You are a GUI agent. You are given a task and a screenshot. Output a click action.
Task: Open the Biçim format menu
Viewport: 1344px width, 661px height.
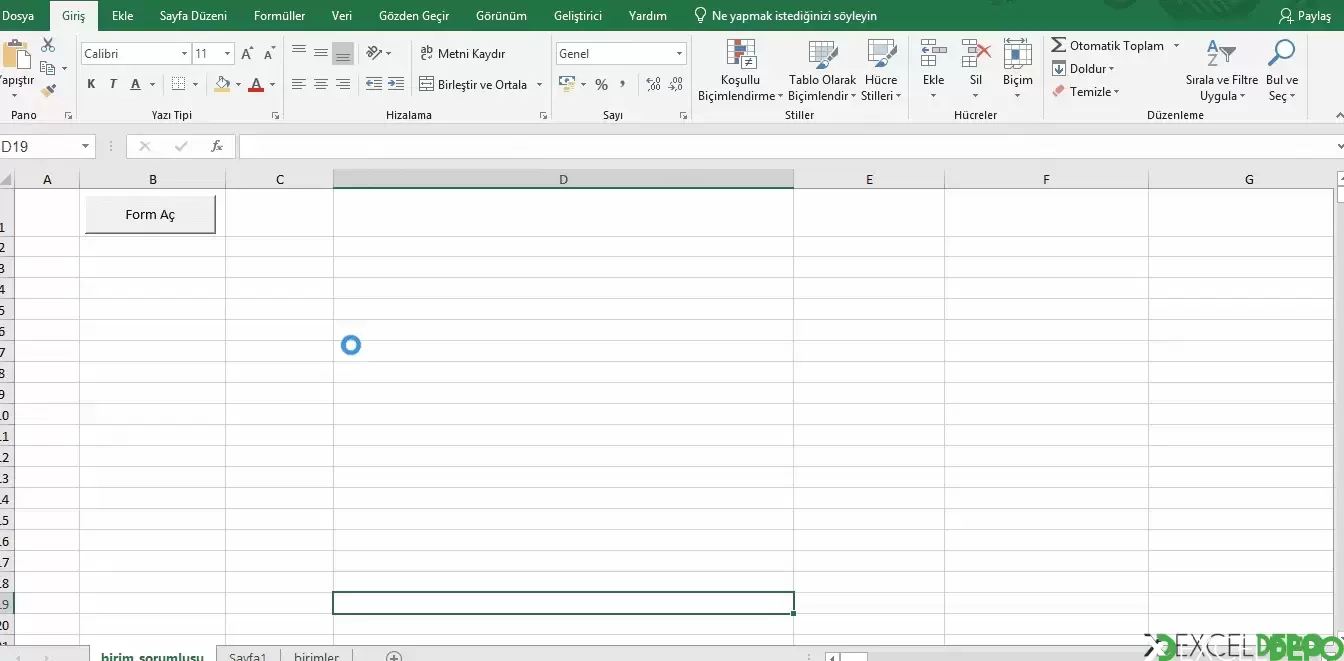point(1018,70)
